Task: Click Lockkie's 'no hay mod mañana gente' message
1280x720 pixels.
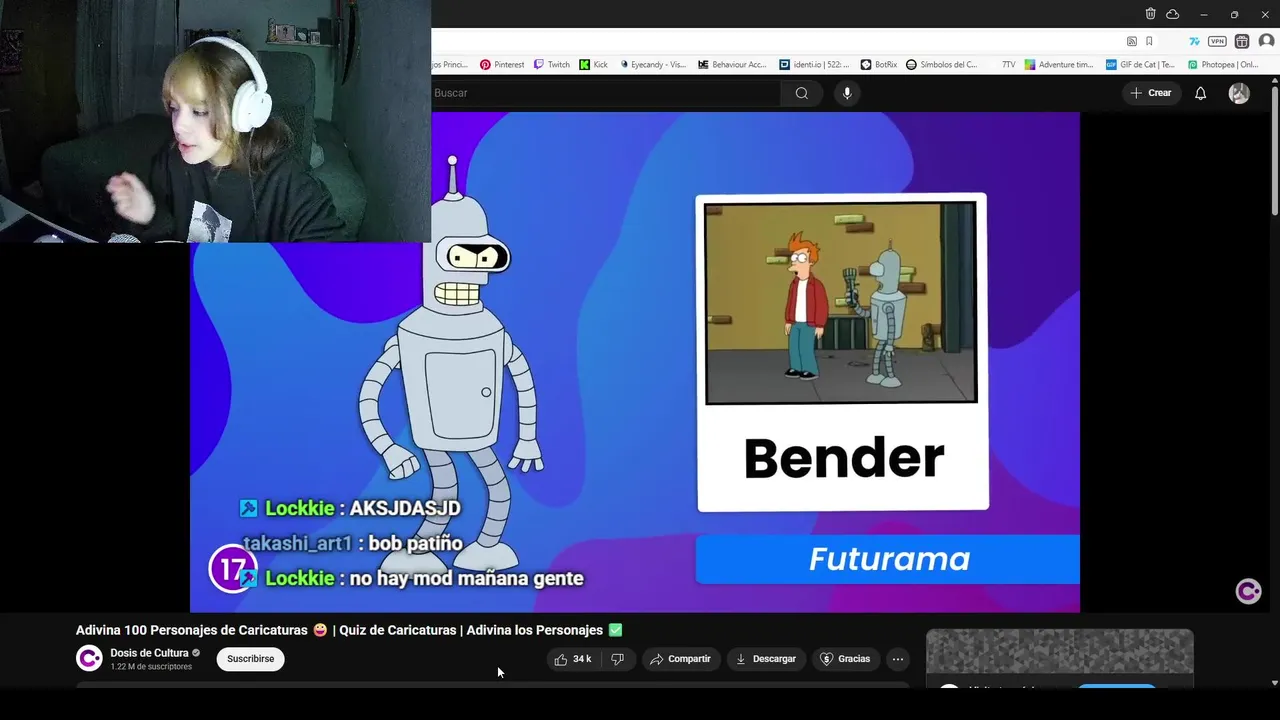Action: tap(411, 578)
